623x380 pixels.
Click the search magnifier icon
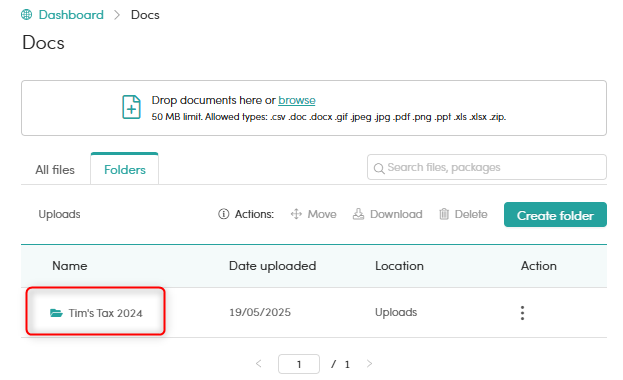coord(379,168)
